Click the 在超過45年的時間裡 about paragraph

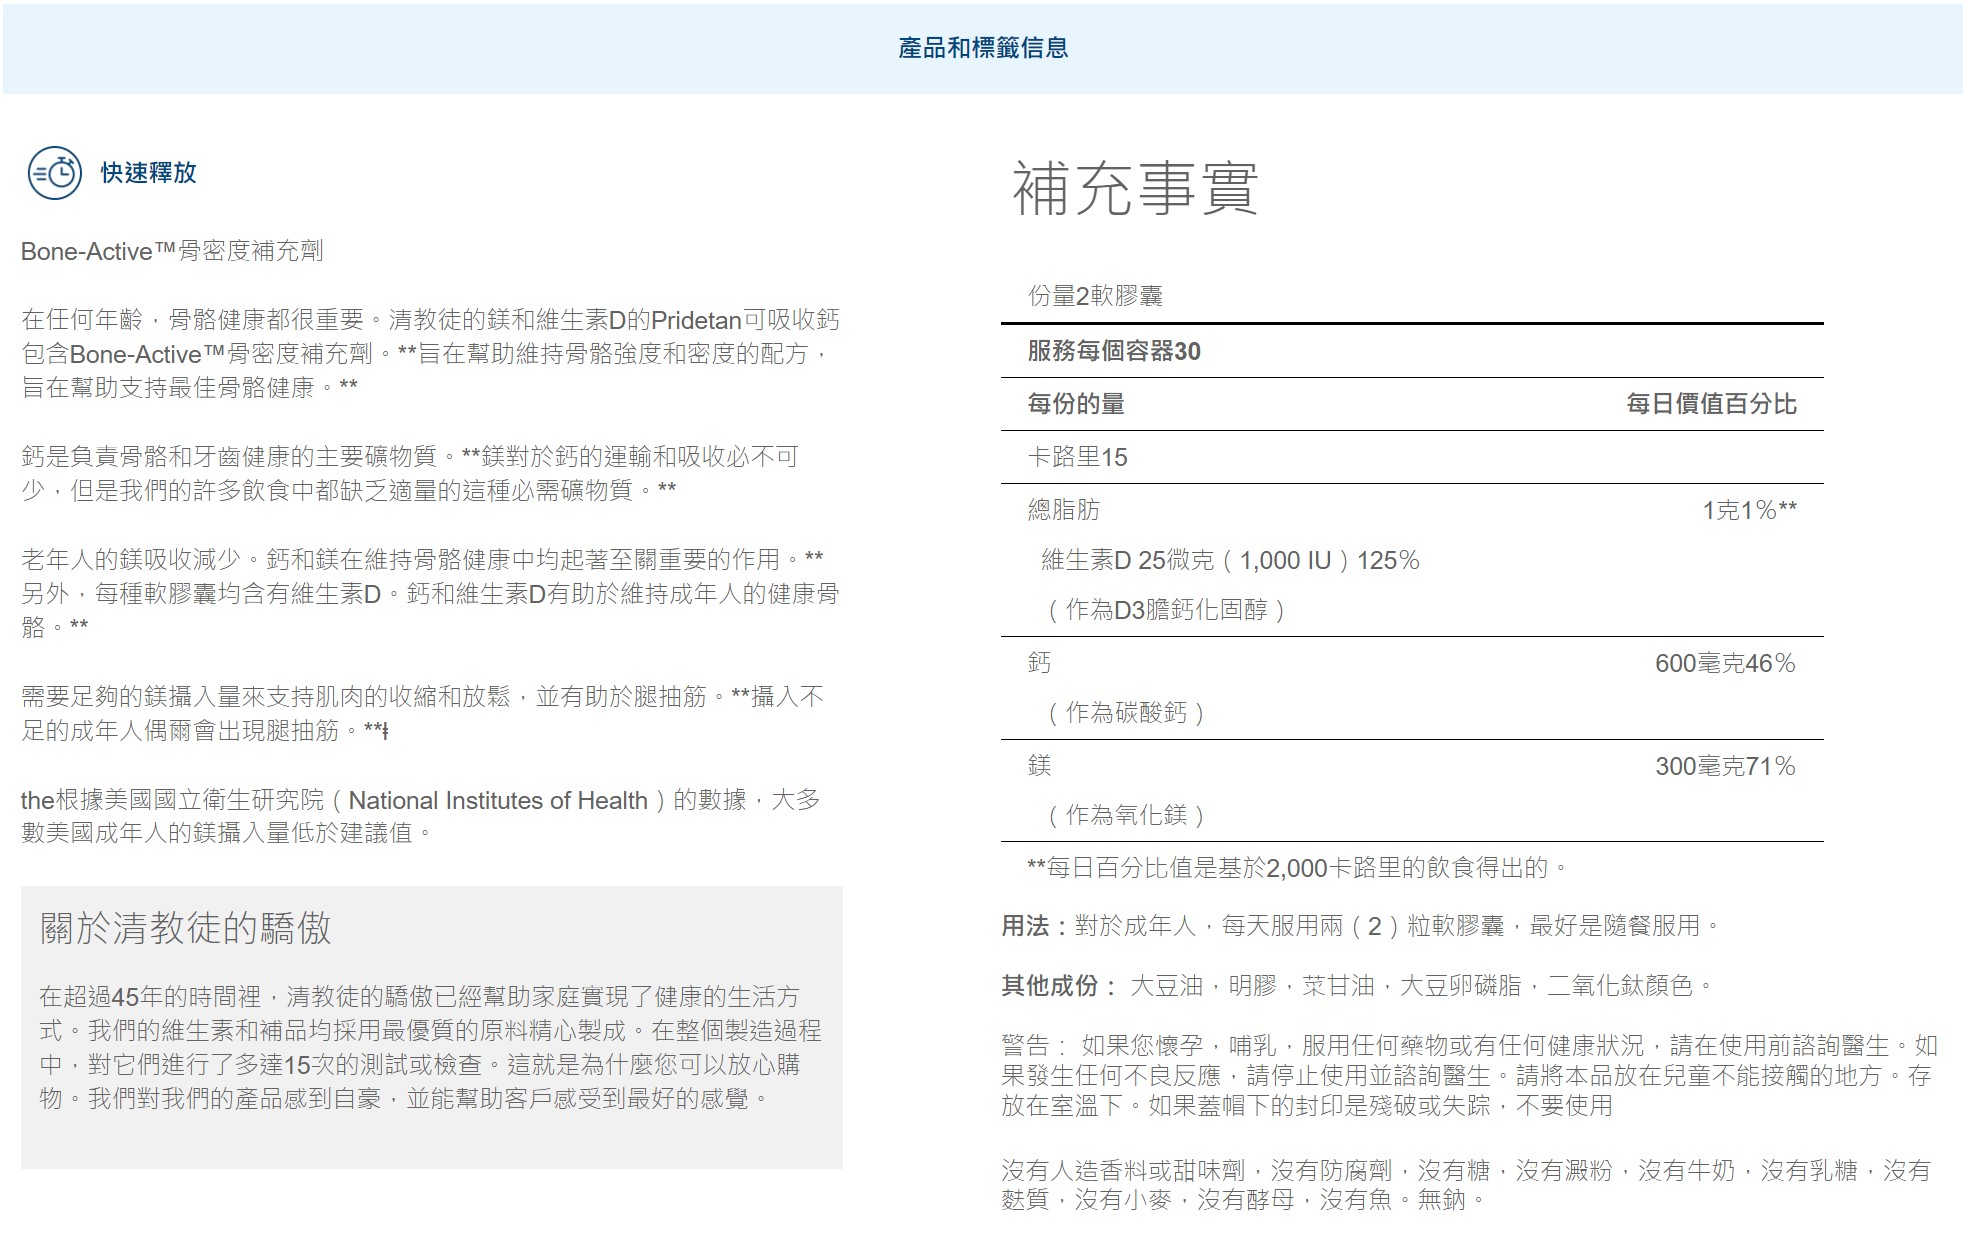431,1048
